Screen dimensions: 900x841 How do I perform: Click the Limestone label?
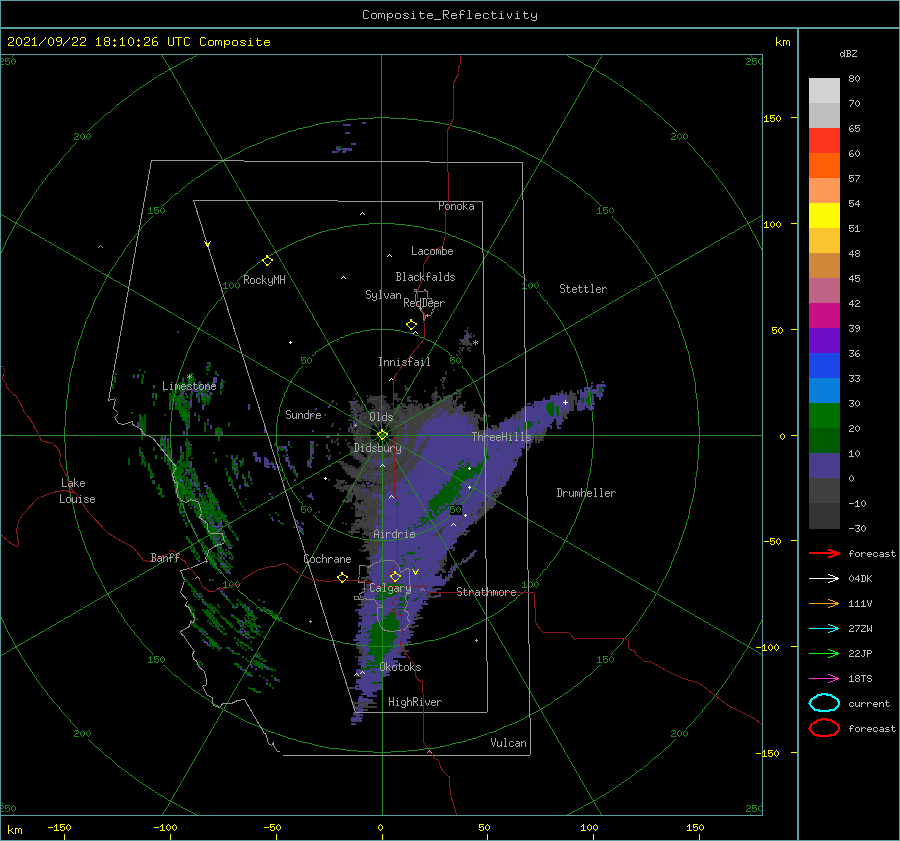pos(189,386)
